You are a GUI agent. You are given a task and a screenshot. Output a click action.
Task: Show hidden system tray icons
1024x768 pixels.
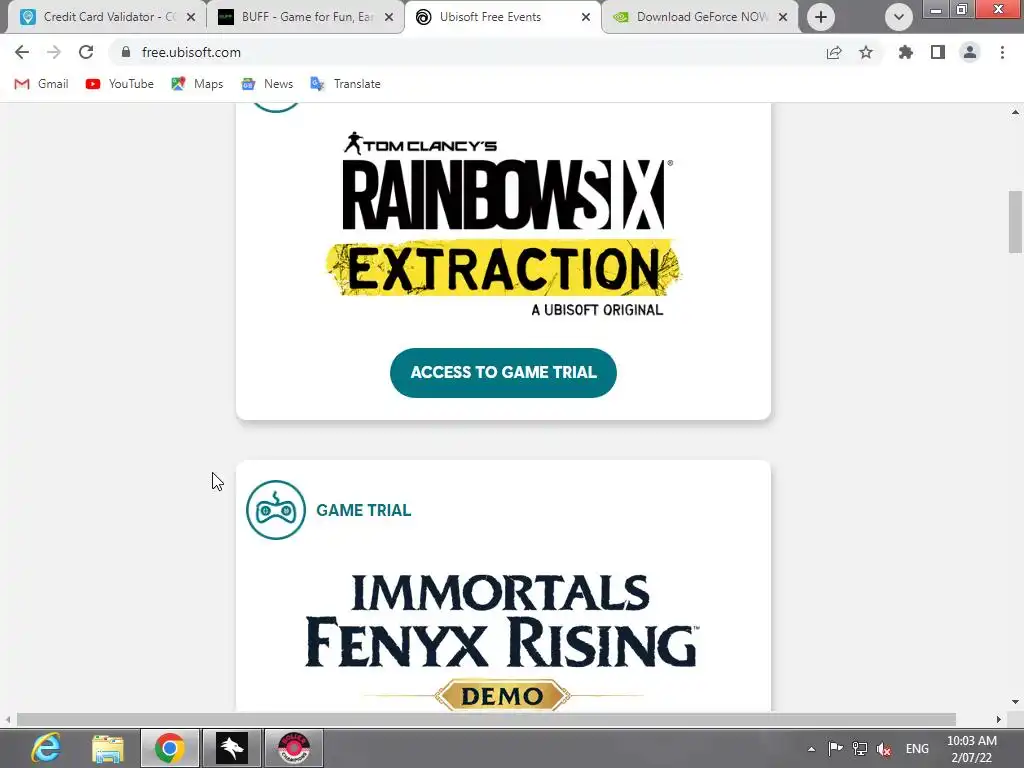point(811,749)
